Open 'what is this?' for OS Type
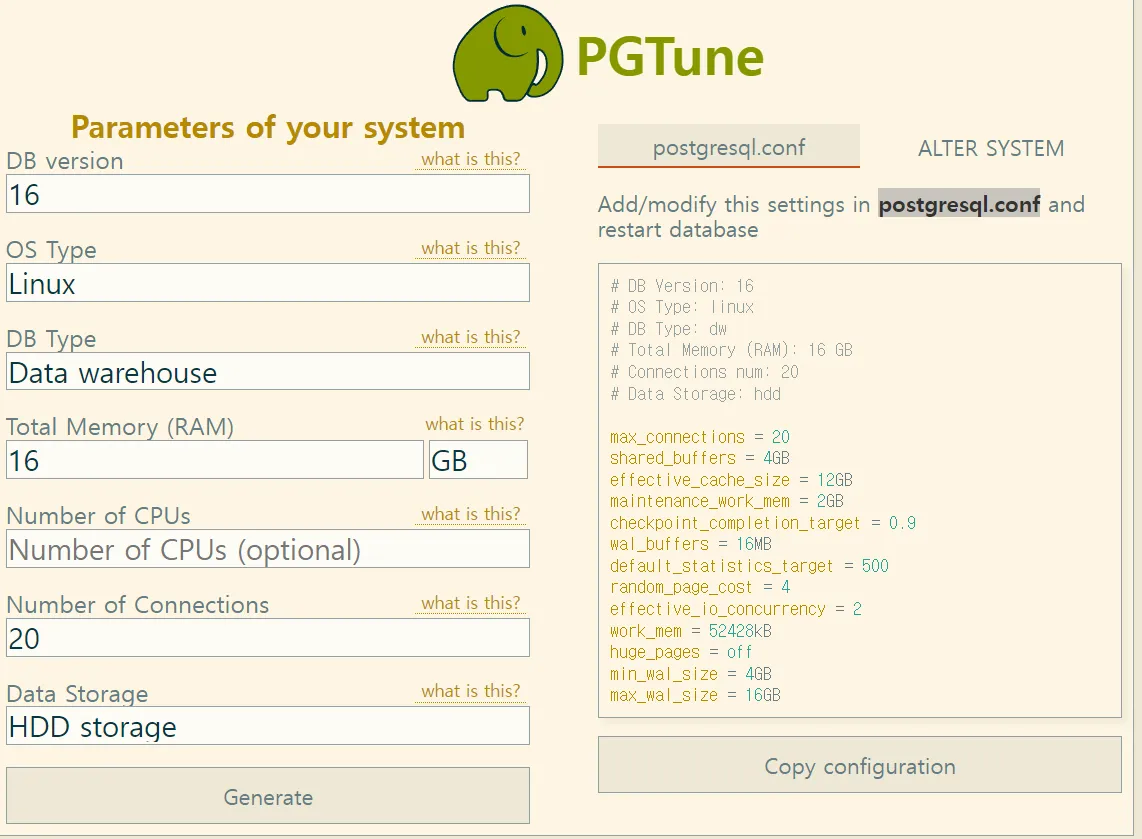 470,248
